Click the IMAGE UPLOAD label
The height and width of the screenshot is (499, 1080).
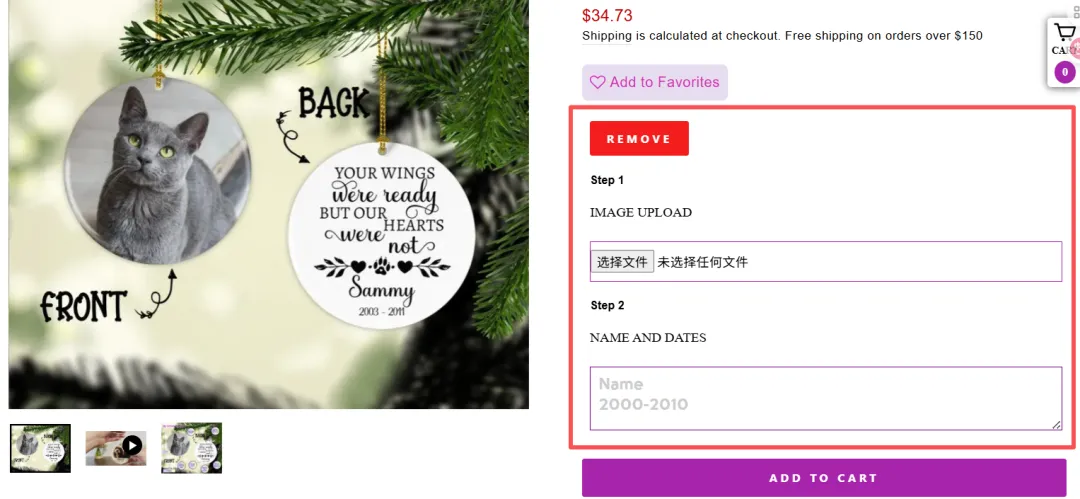pos(641,212)
